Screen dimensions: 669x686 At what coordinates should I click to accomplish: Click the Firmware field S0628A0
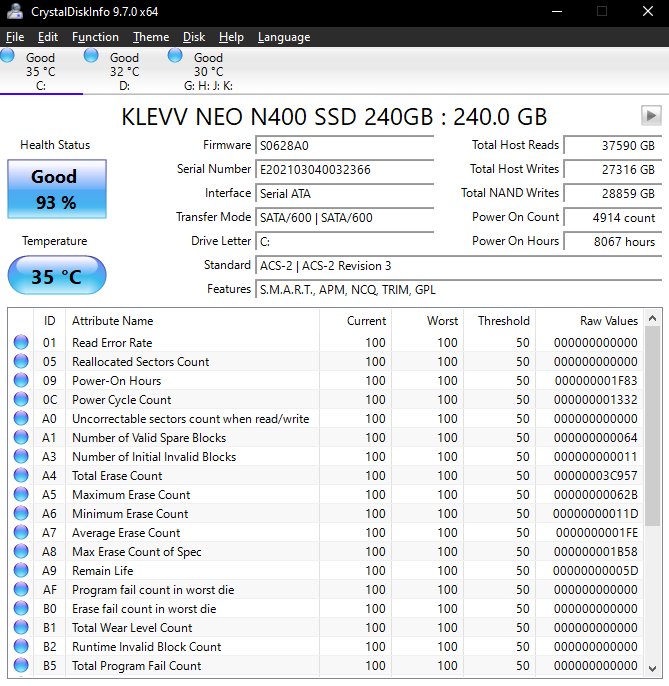344,145
